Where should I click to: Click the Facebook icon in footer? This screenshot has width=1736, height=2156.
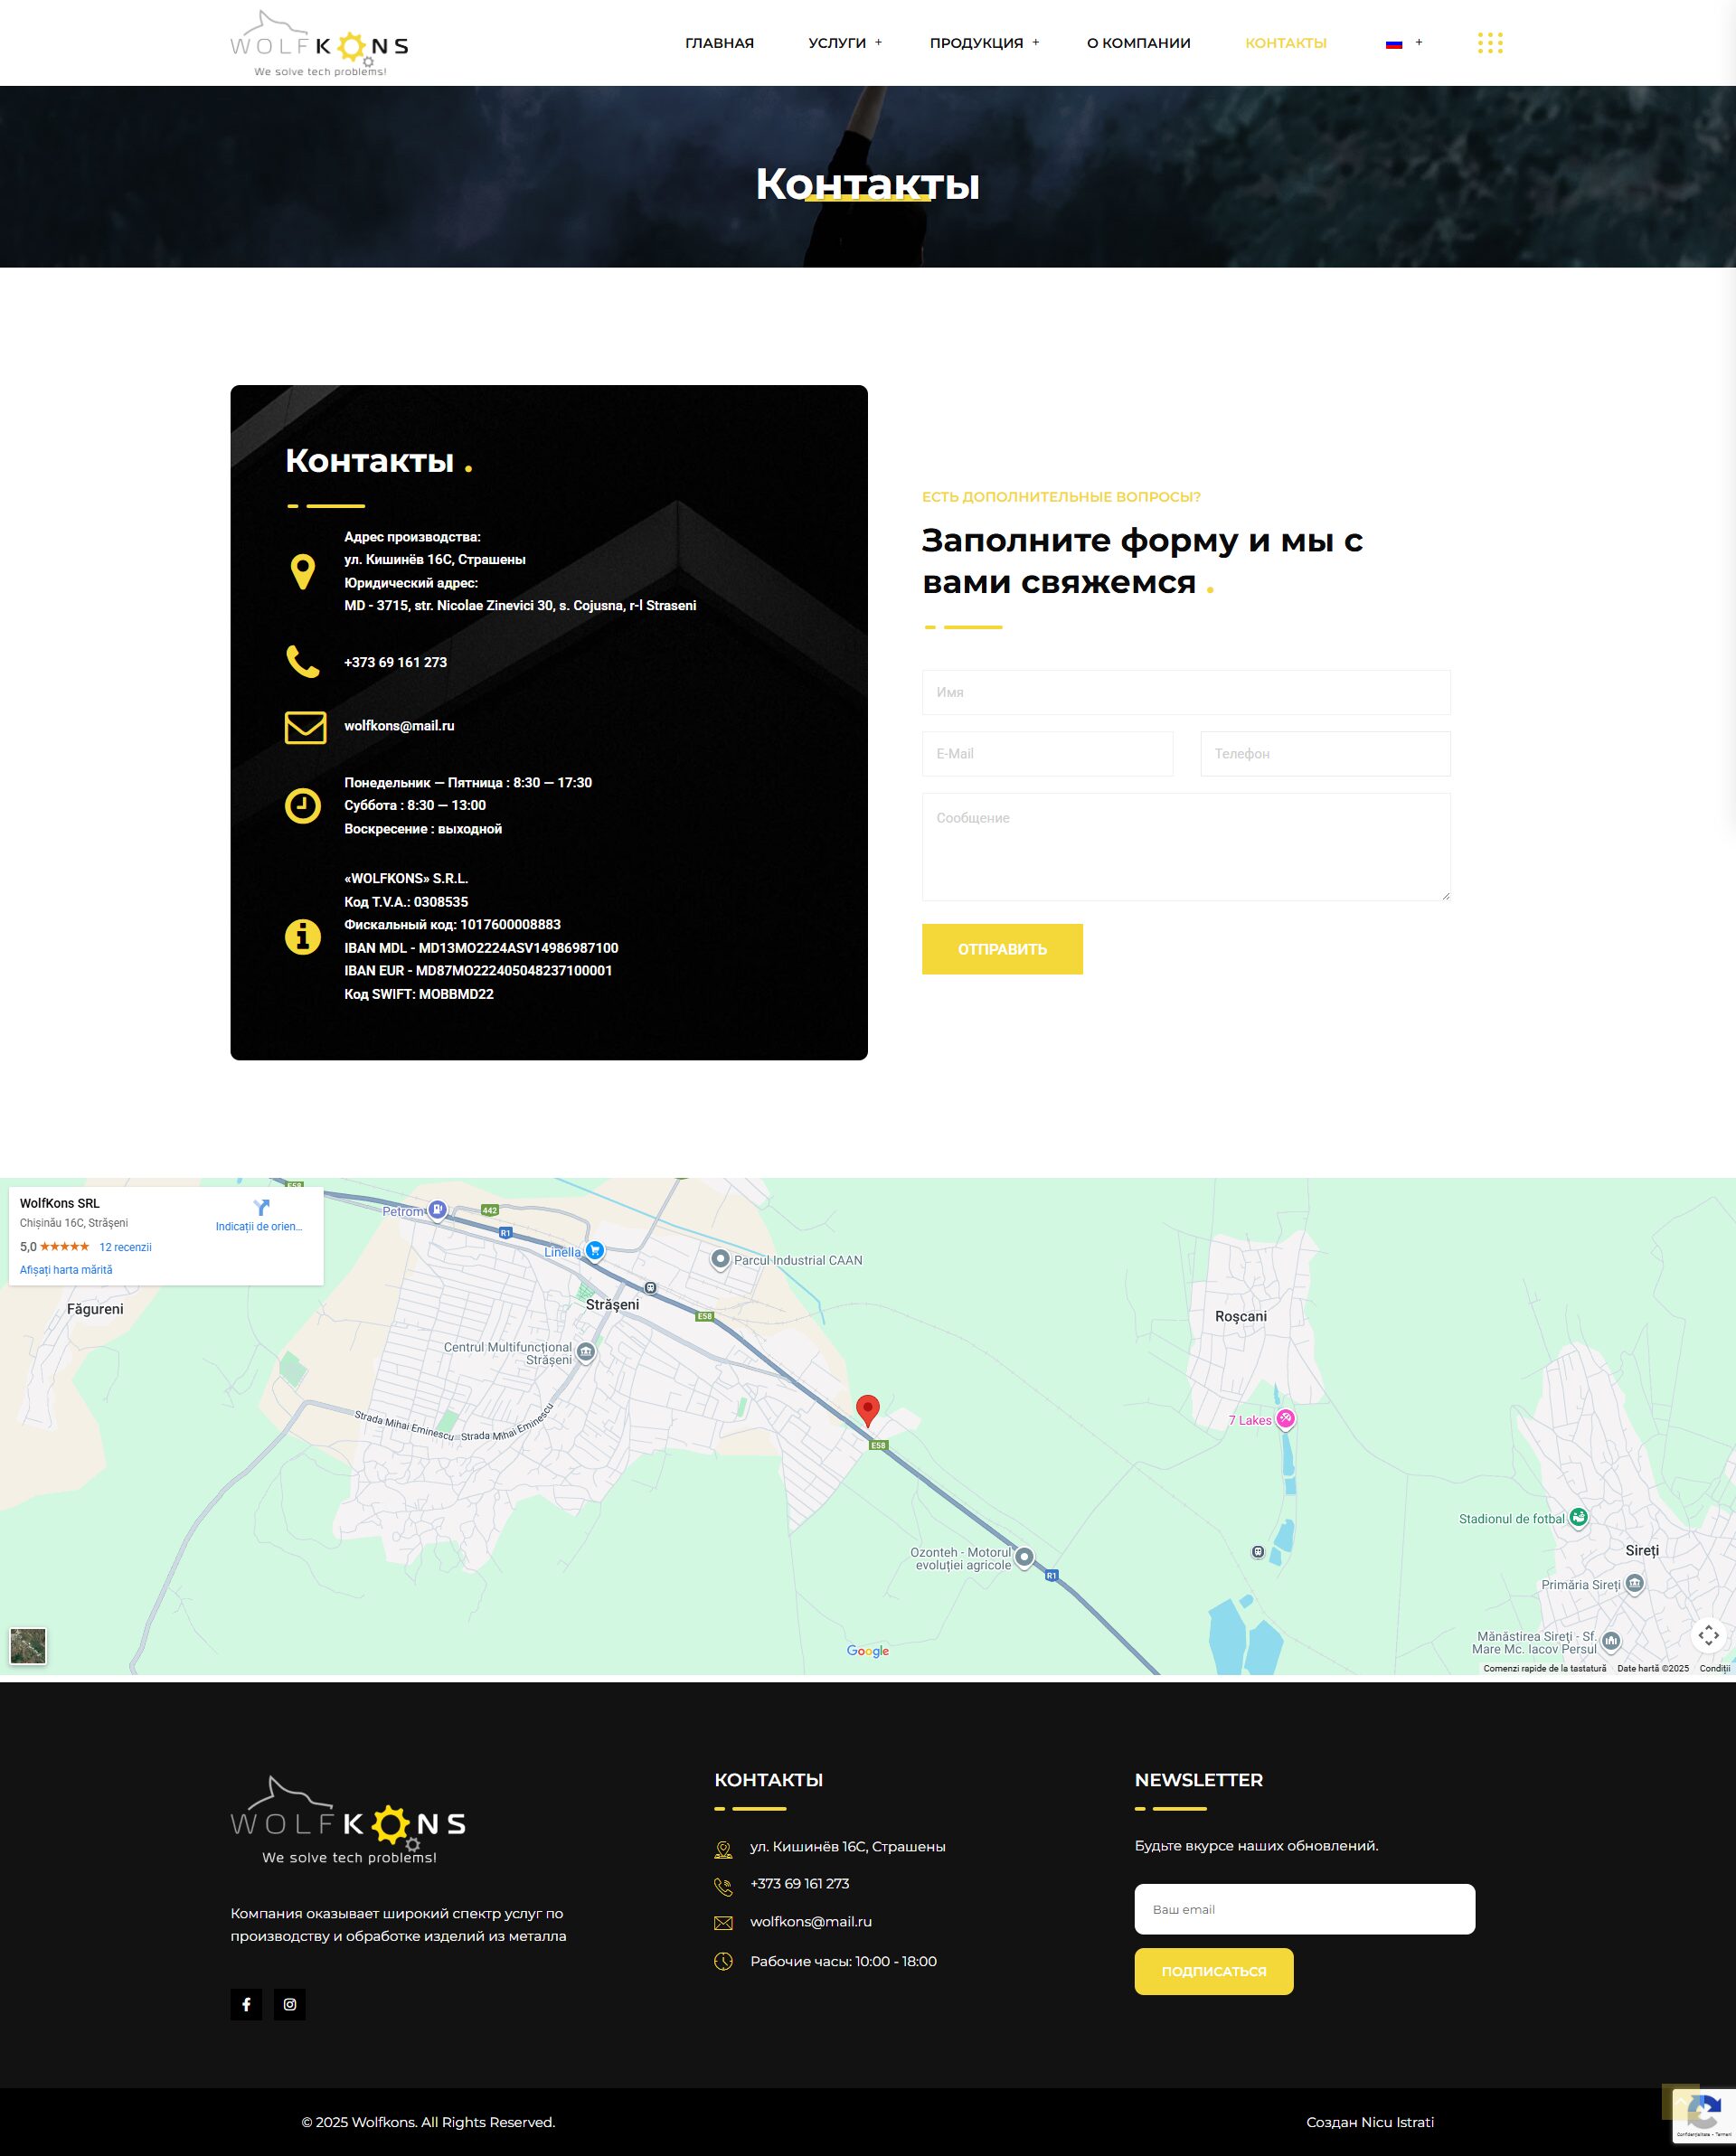pos(246,2004)
